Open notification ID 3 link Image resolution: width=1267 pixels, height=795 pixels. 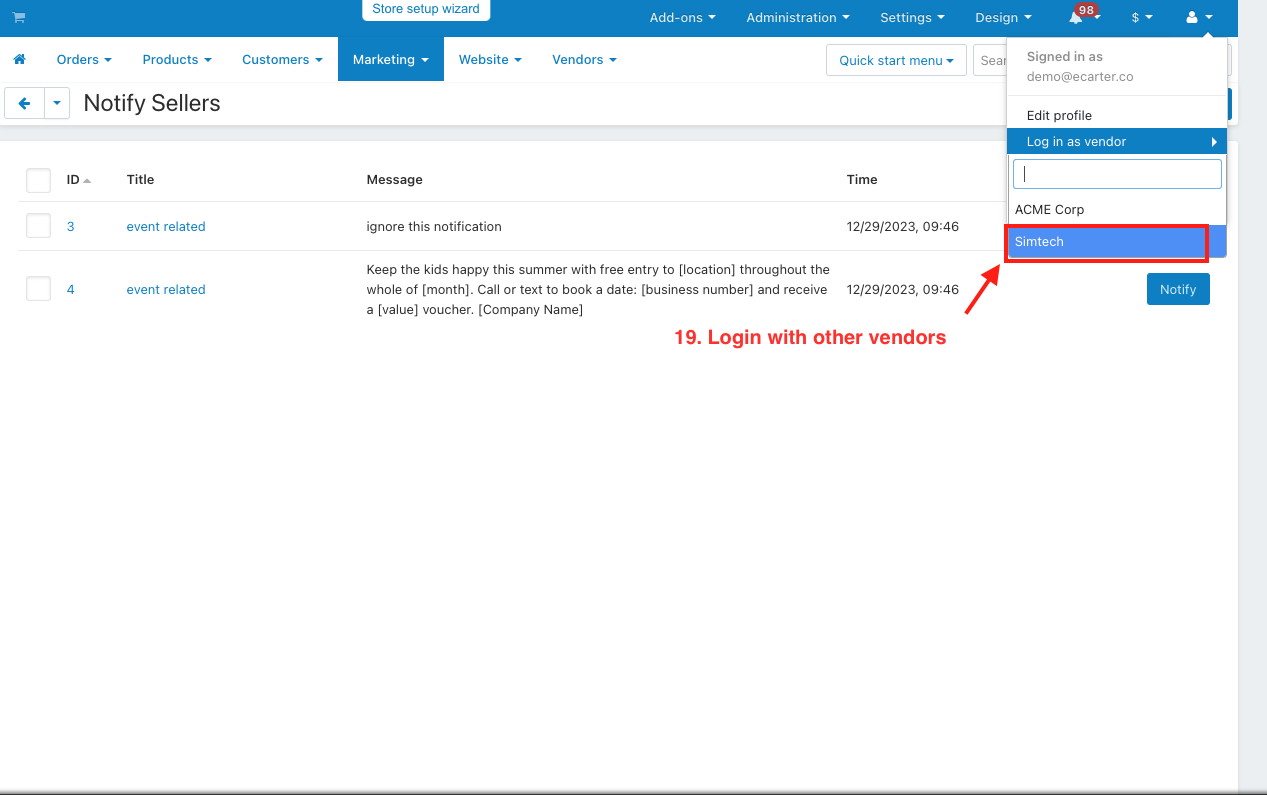(71, 227)
